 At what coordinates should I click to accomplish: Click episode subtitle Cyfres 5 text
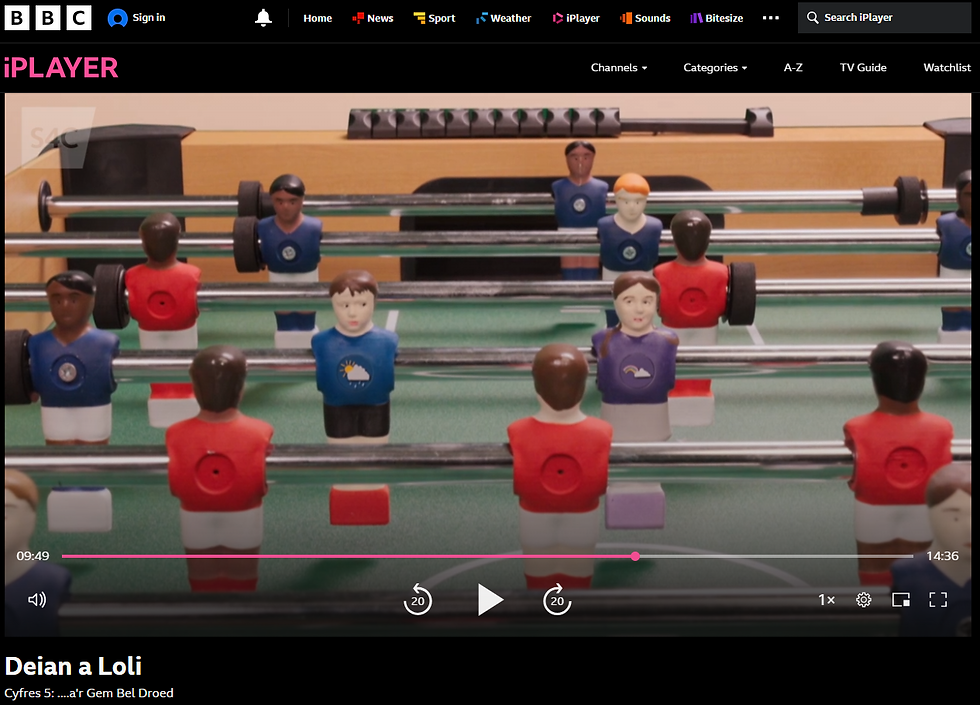pos(89,693)
